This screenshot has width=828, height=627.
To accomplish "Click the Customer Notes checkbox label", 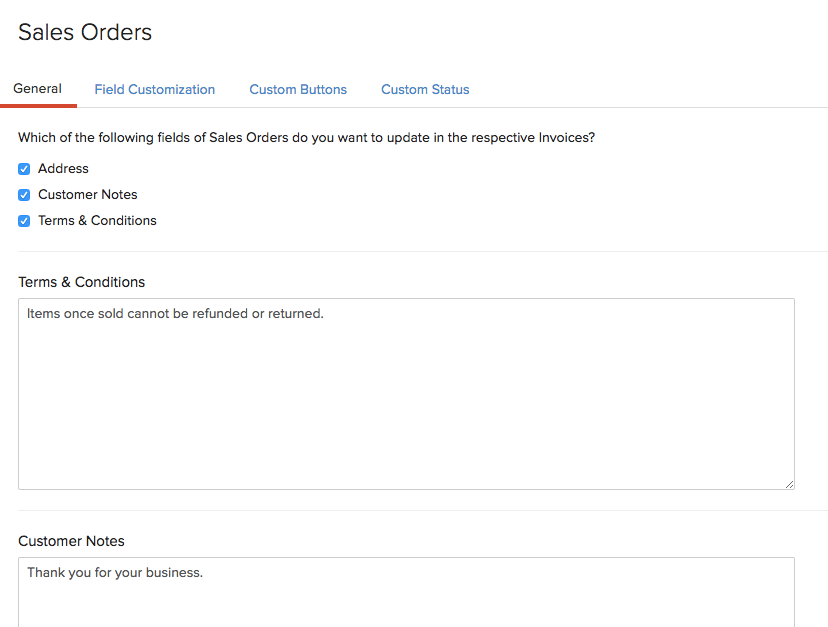I will pyautogui.click(x=87, y=195).
